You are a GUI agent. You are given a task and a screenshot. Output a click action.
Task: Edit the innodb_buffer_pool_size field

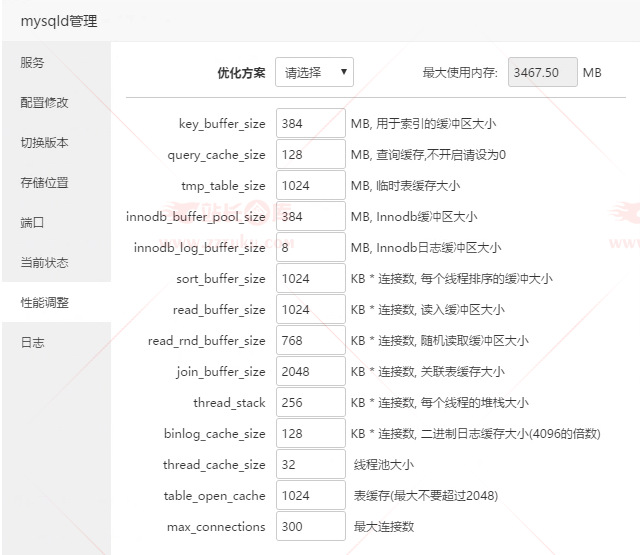tap(310, 217)
